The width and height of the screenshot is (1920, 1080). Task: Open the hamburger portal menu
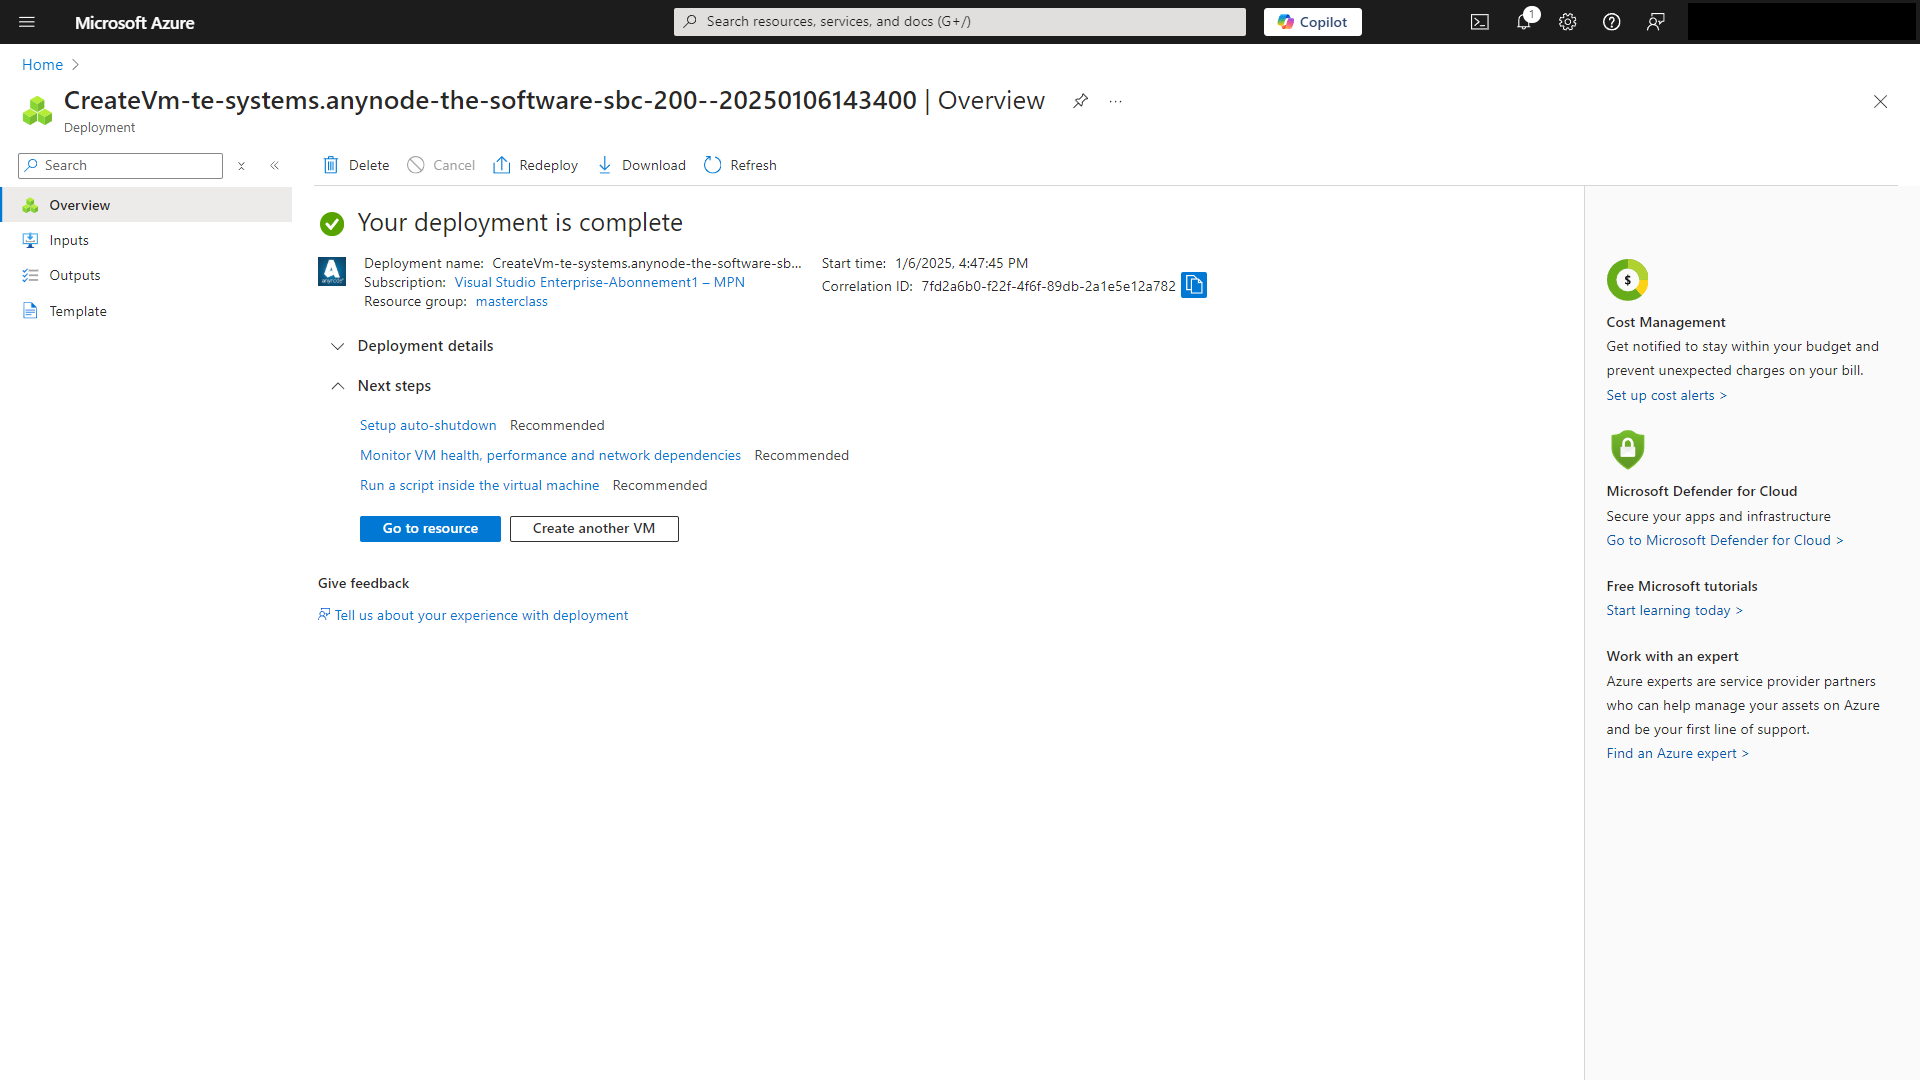click(27, 22)
